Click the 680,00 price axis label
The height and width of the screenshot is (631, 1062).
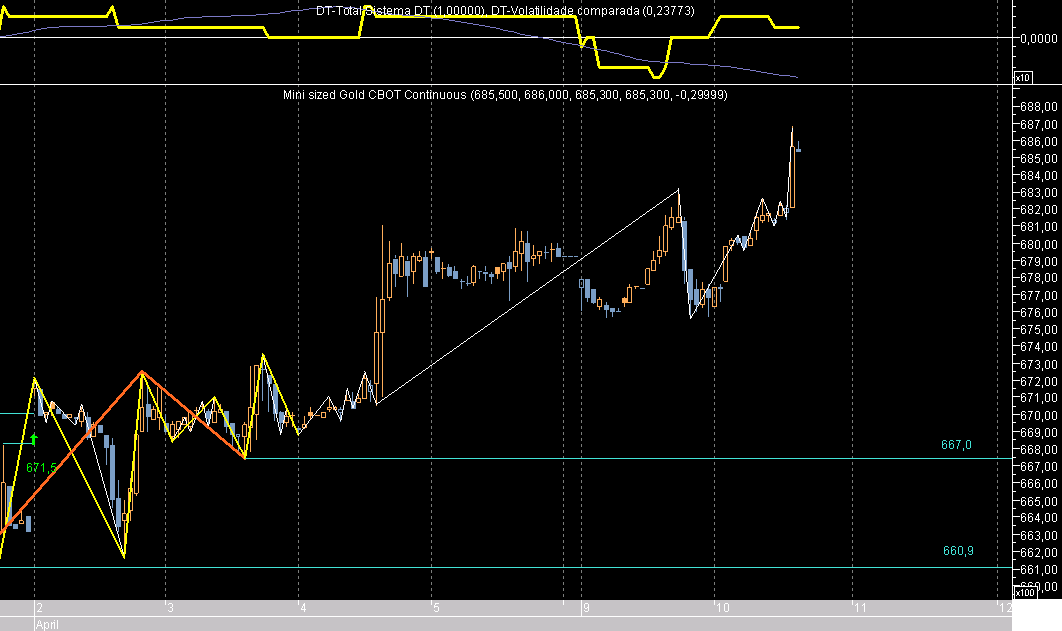pyautogui.click(x=1039, y=244)
